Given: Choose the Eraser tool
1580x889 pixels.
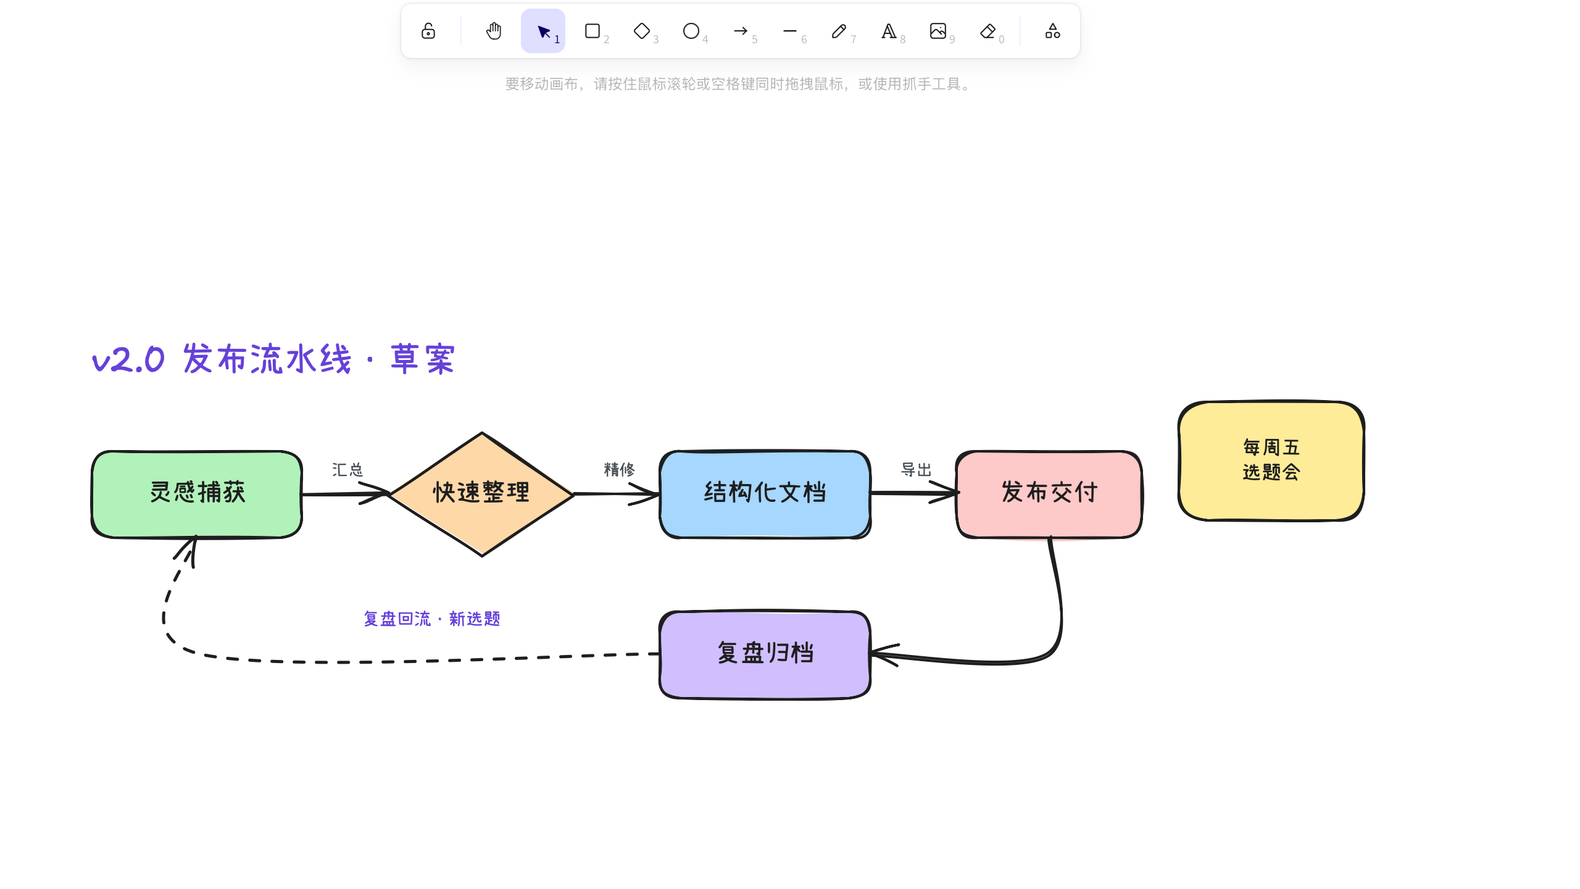Looking at the screenshot, I should [988, 31].
